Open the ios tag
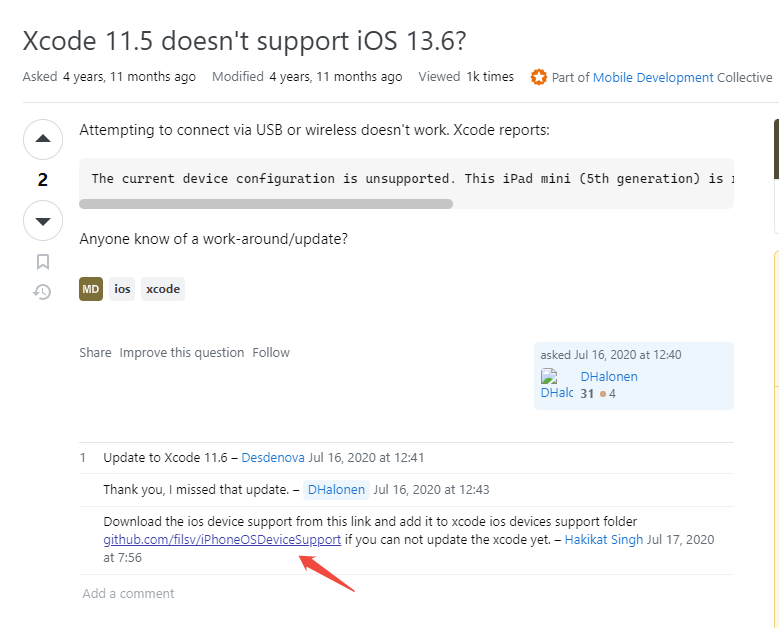 122,289
